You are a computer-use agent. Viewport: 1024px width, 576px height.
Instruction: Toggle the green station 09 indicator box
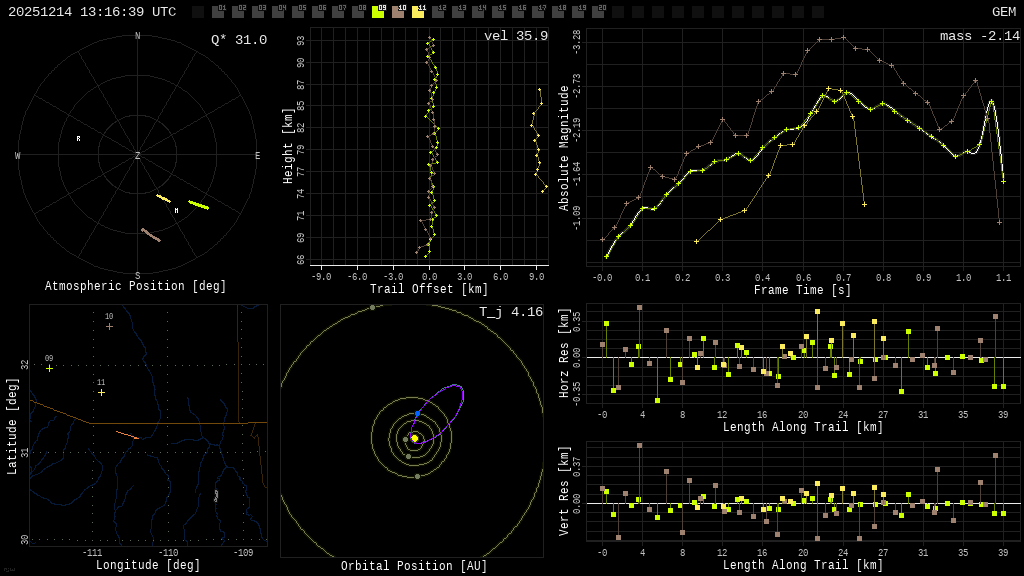pyautogui.click(x=378, y=12)
